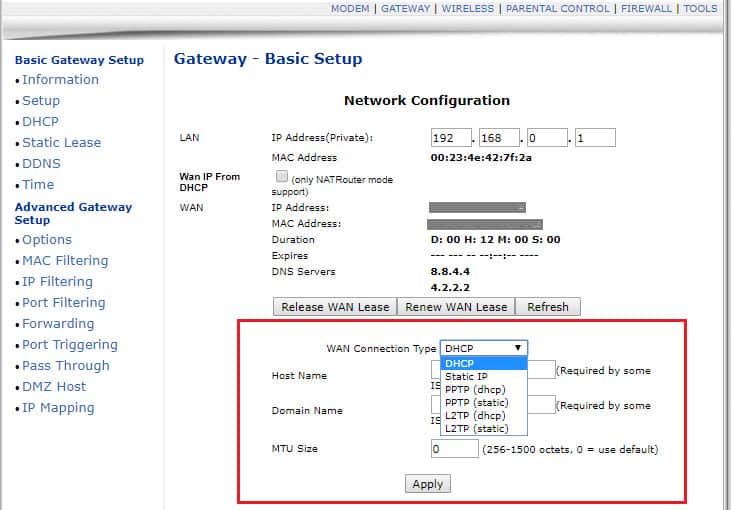Choose L2TP (dhcp) connection type
The width and height of the screenshot is (731, 510).
[483, 415]
